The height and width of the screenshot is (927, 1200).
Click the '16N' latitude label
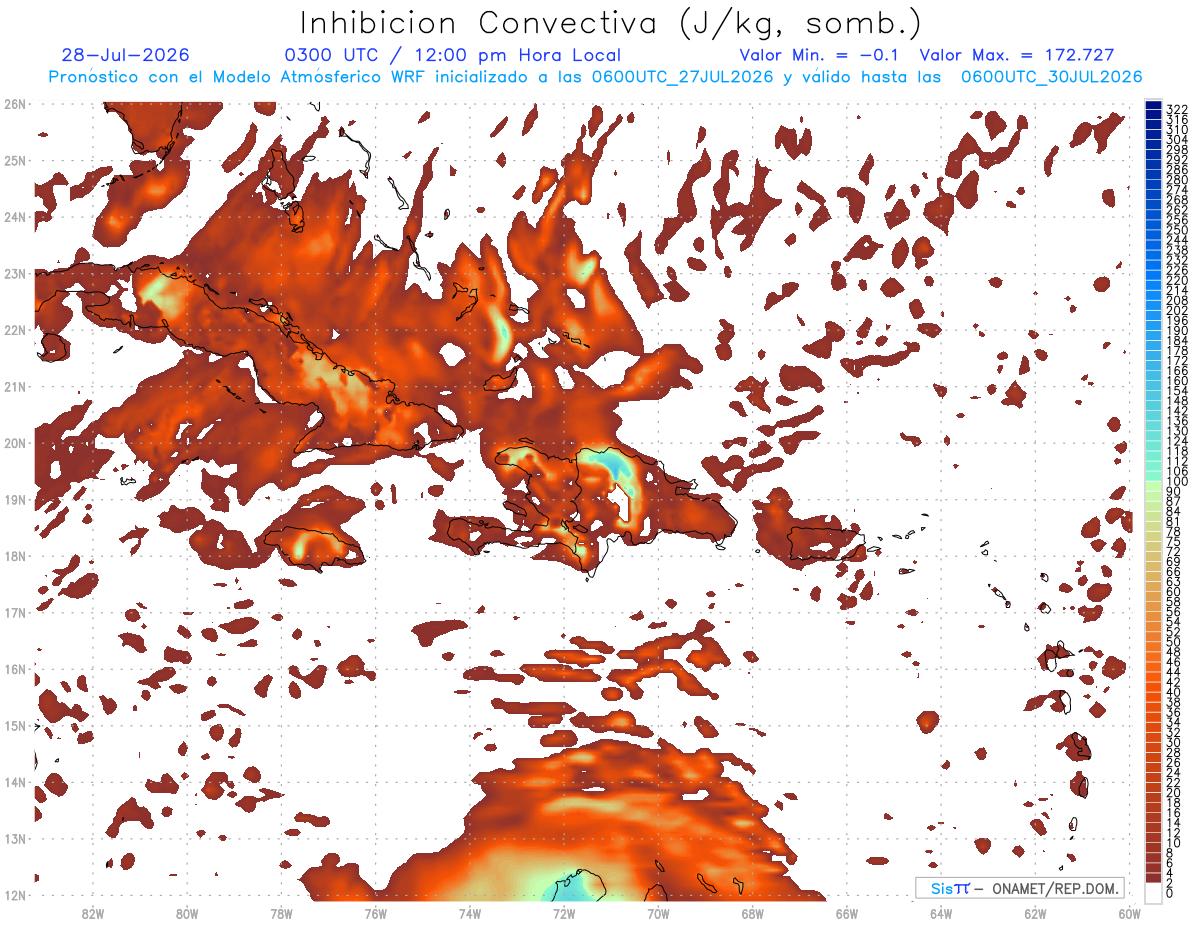click(x=15, y=669)
